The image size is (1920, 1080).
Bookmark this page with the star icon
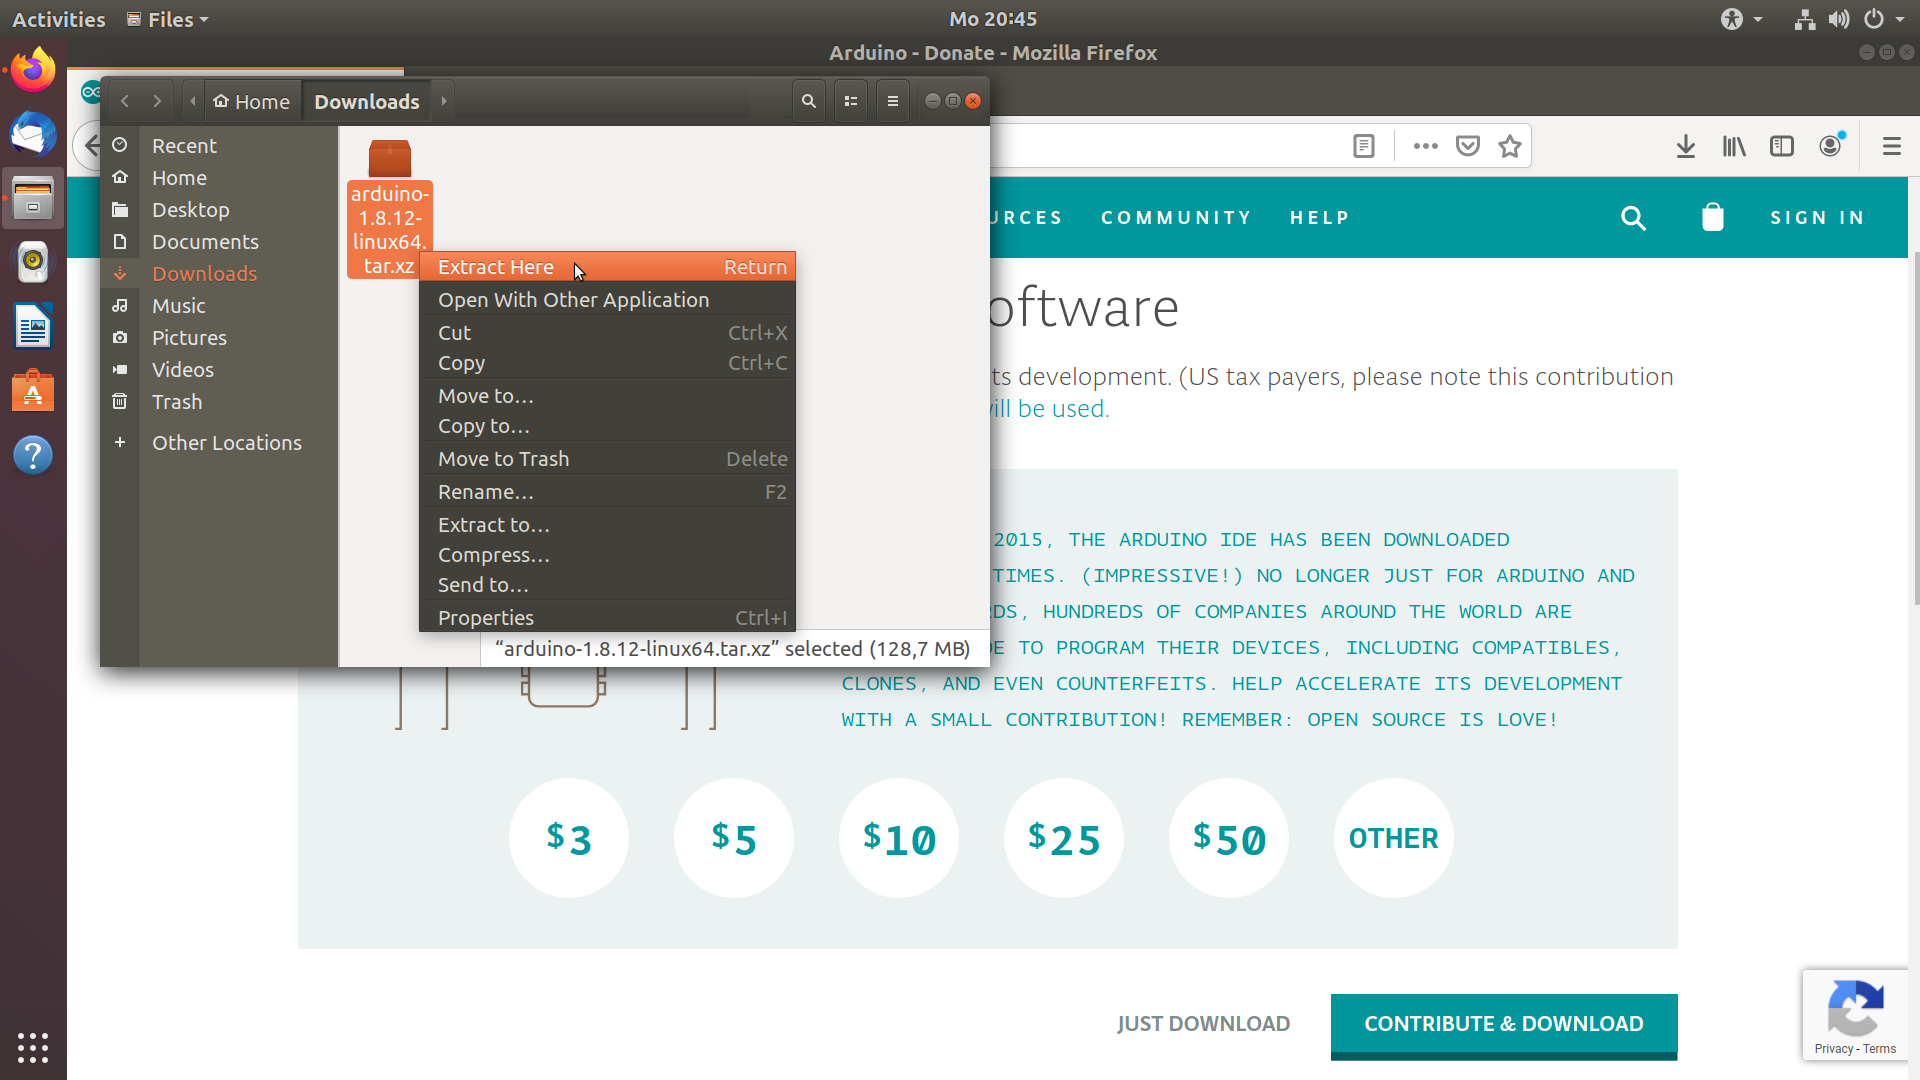1510,146
